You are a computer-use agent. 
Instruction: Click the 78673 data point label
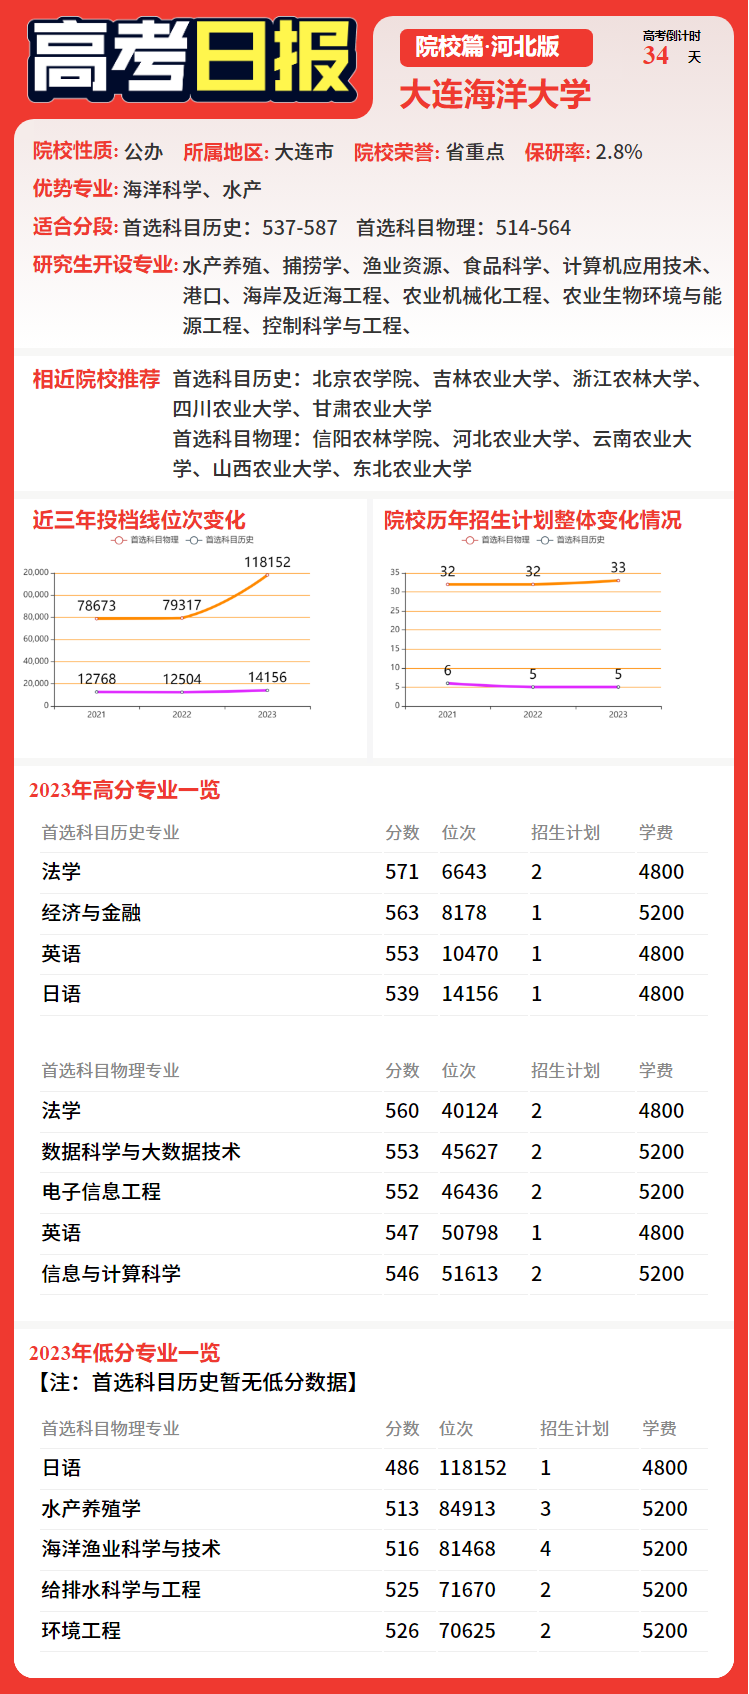point(97,606)
